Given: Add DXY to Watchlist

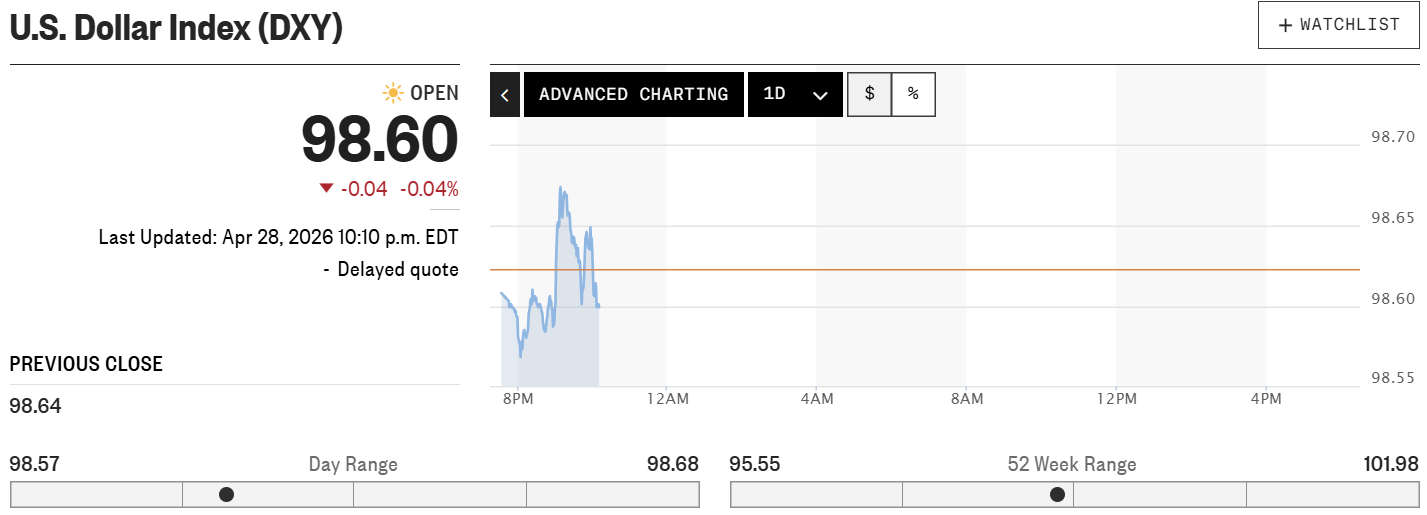Looking at the screenshot, I should (x=1339, y=26).
